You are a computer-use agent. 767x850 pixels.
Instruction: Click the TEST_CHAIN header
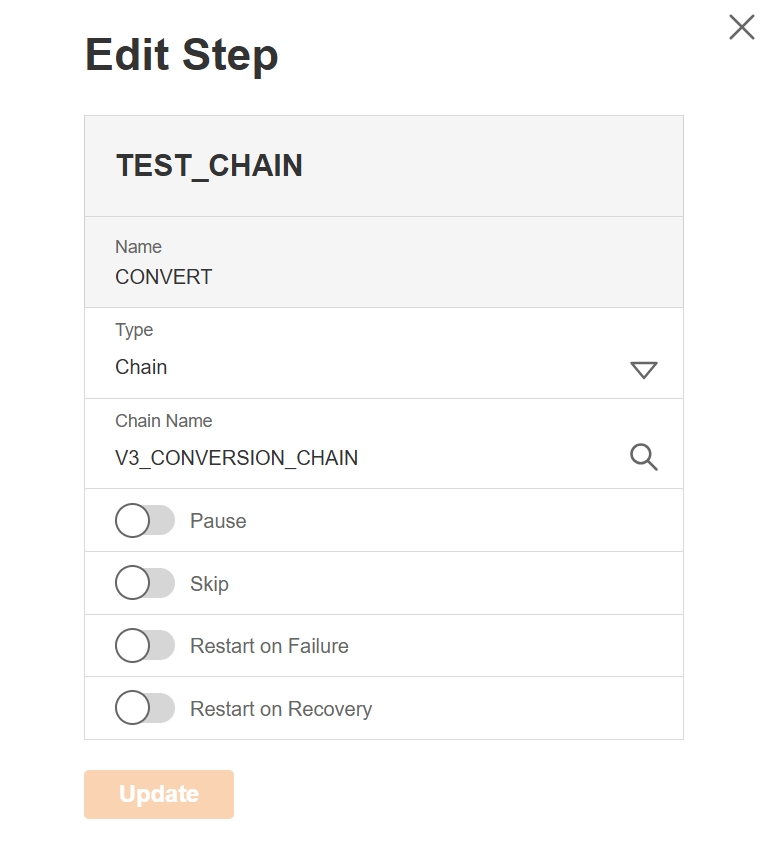coord(209,166)
